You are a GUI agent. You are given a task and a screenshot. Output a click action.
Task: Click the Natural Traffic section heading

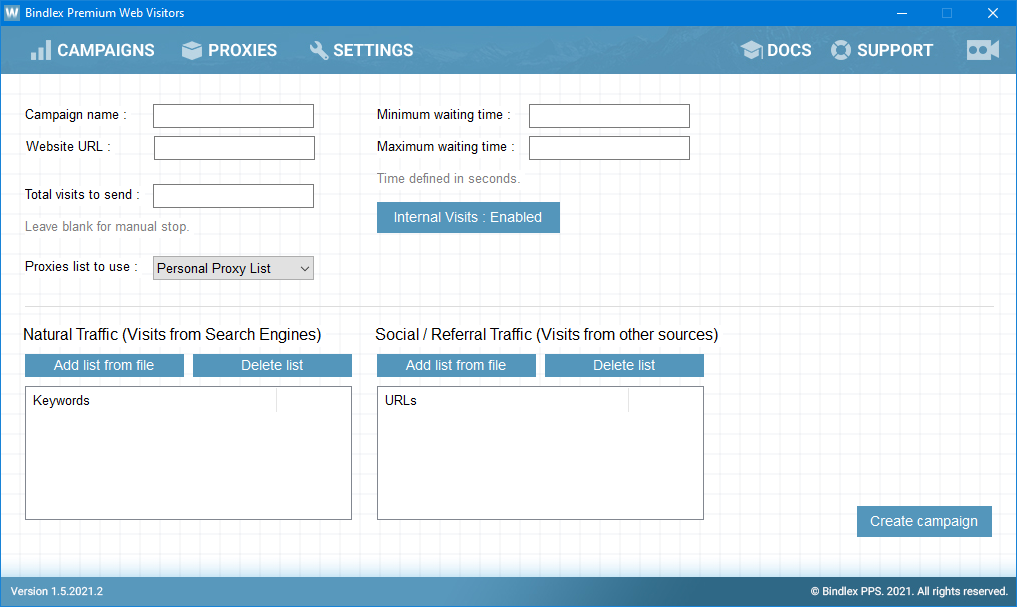[172, 335]
